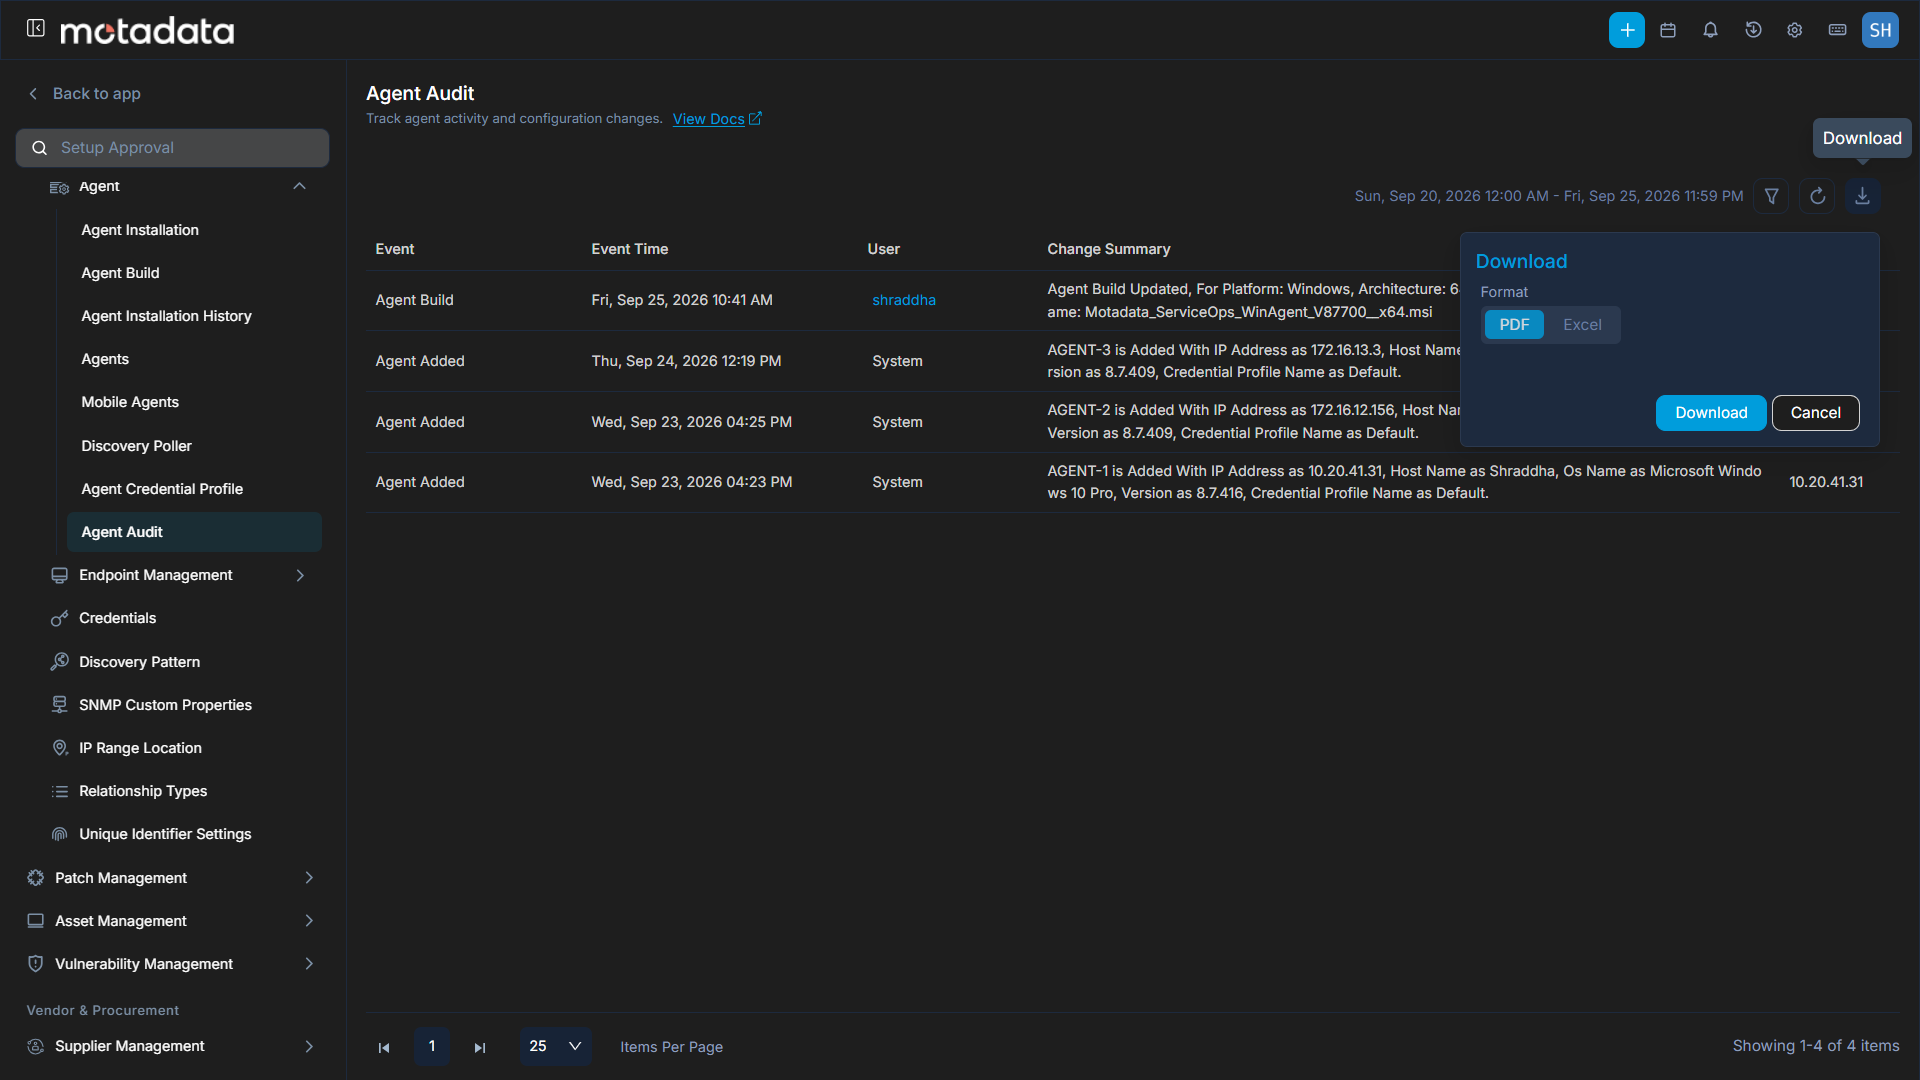Open the date range selector

point(1548,196)
